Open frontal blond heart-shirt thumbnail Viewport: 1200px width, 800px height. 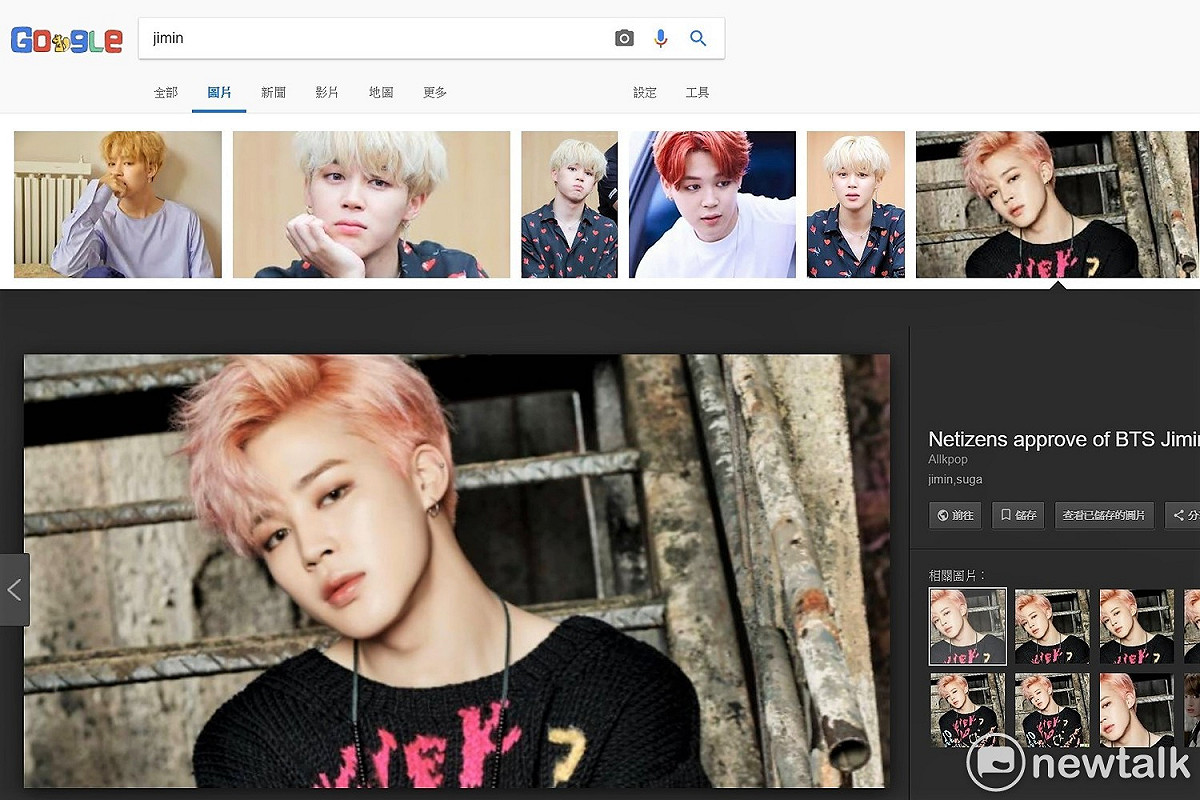[855, 204]
